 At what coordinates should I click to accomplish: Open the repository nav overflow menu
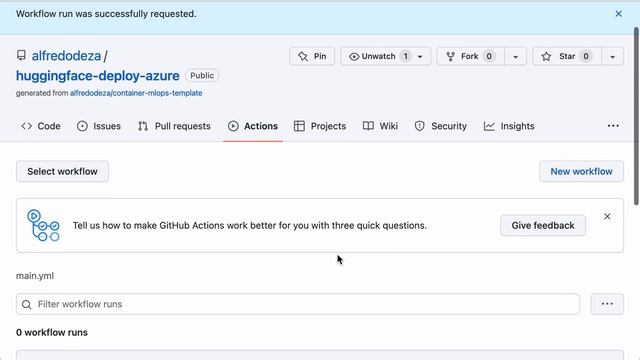click(x=613, y=126)
